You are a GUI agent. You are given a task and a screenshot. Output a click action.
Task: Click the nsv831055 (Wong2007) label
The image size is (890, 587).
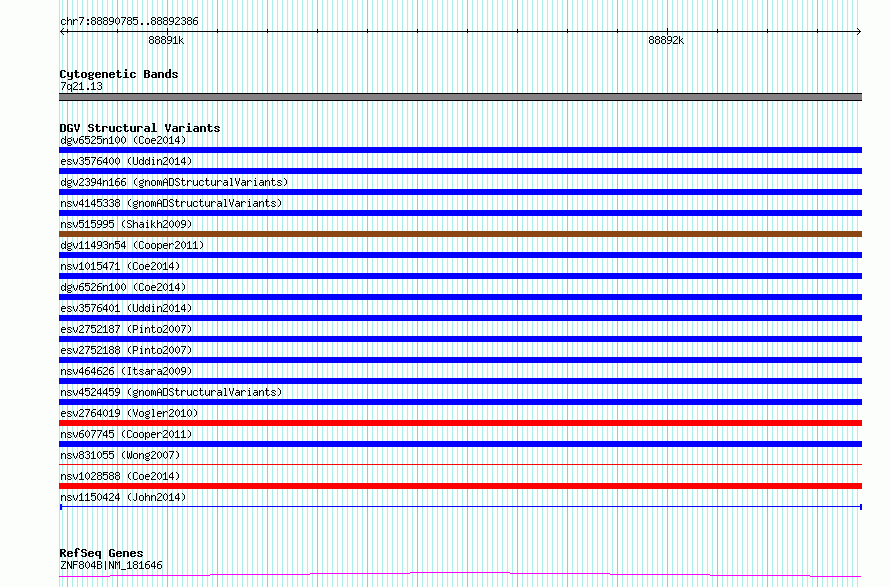[120, 455]
